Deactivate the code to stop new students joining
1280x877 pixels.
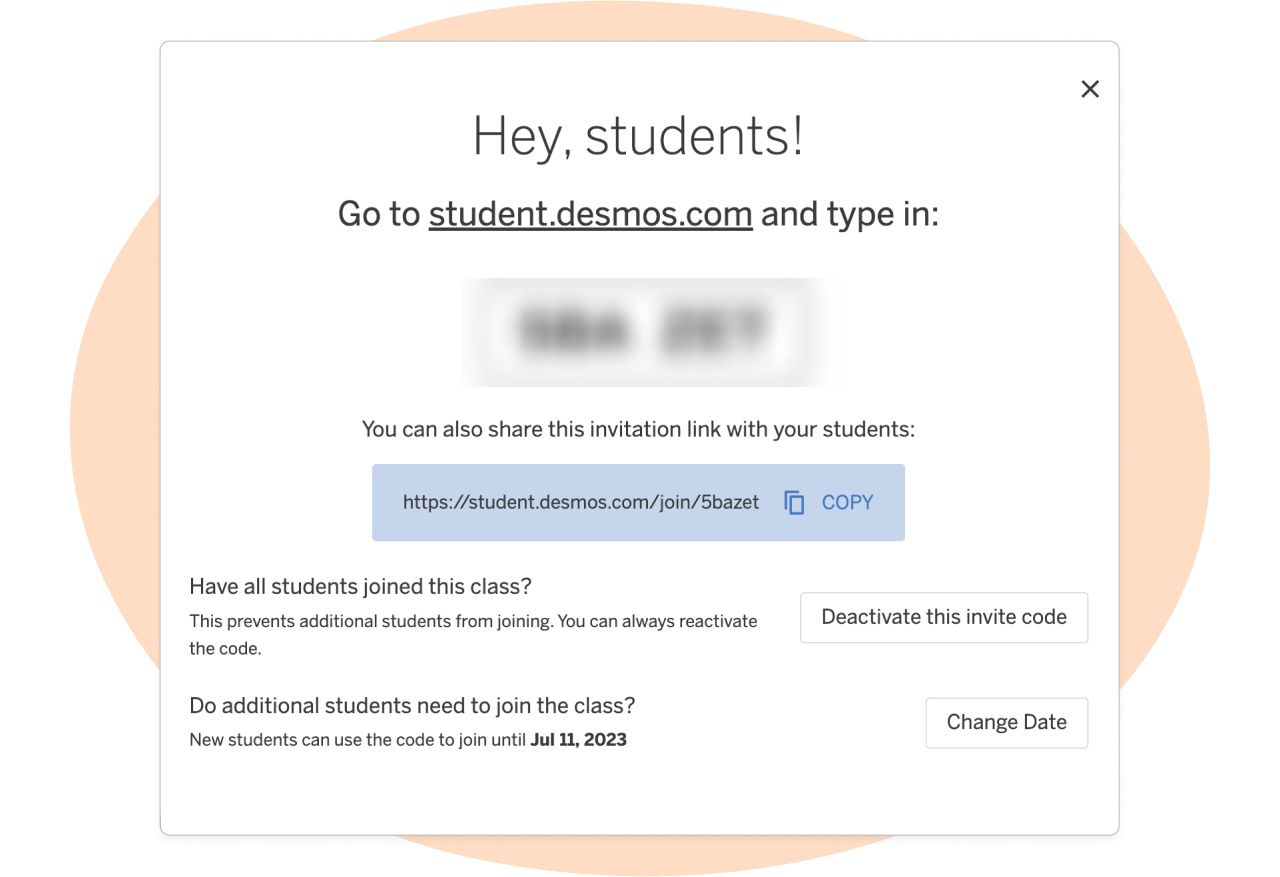pyautogui.click(x=943, y=617)
